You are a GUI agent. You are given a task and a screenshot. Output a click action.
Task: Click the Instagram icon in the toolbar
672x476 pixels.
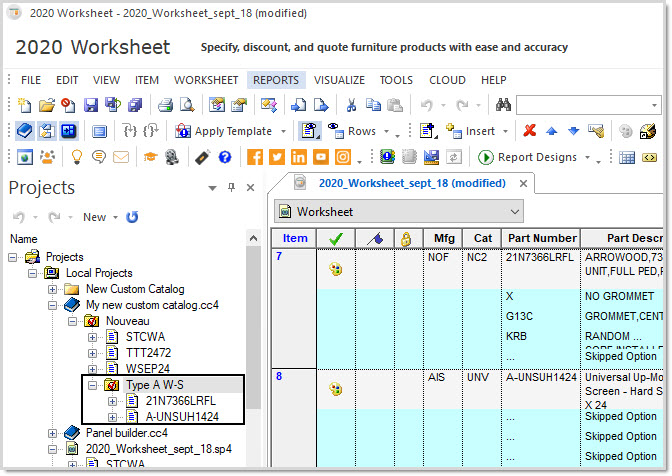(x=343, y=157)
